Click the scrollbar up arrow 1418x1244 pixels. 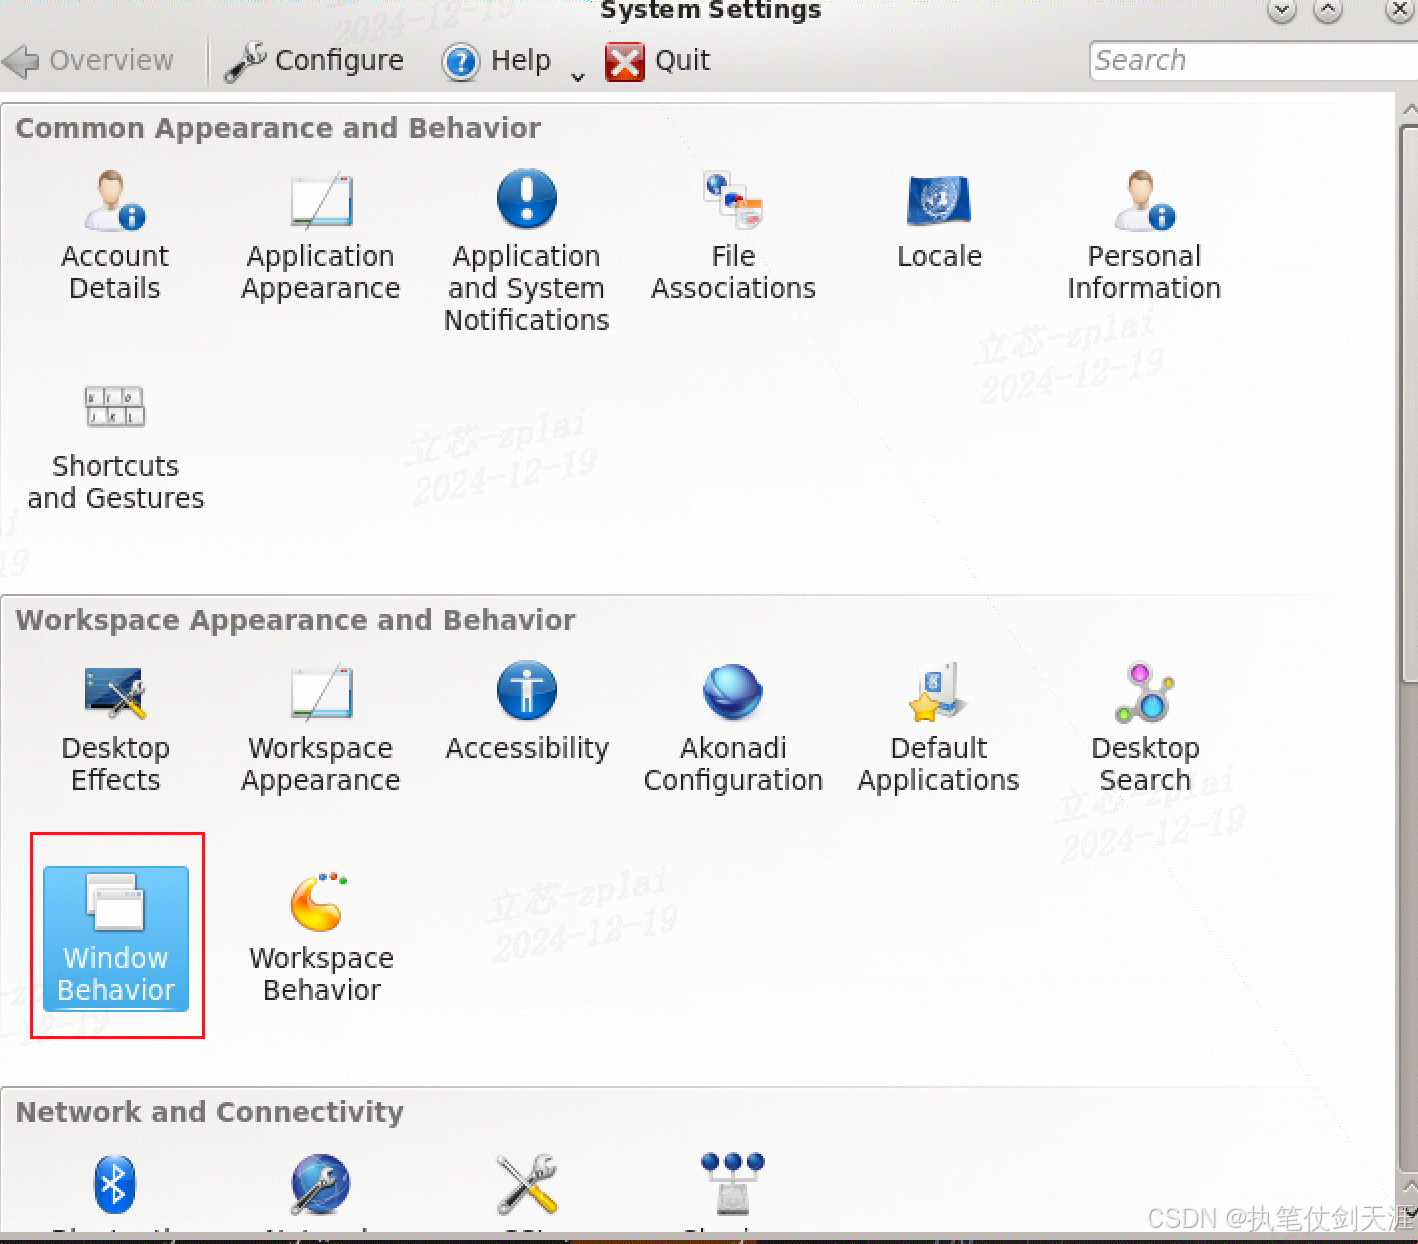(1409, 108)
